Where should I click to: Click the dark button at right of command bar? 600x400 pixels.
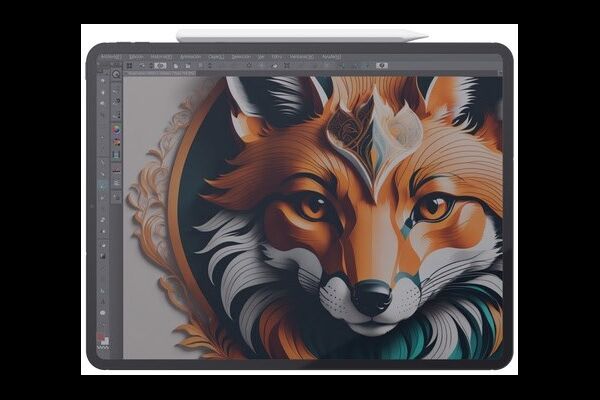(382, 65)
